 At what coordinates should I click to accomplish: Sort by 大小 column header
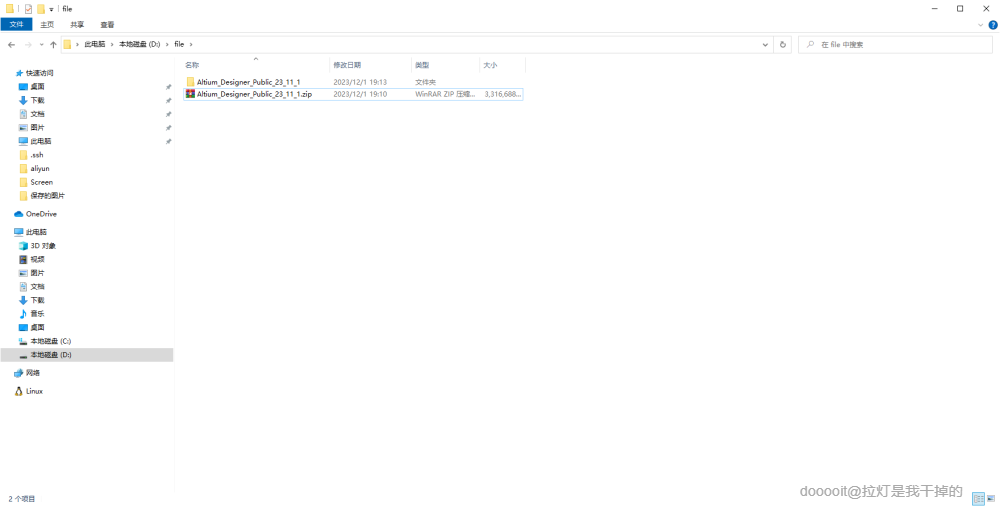pos(490,65)
